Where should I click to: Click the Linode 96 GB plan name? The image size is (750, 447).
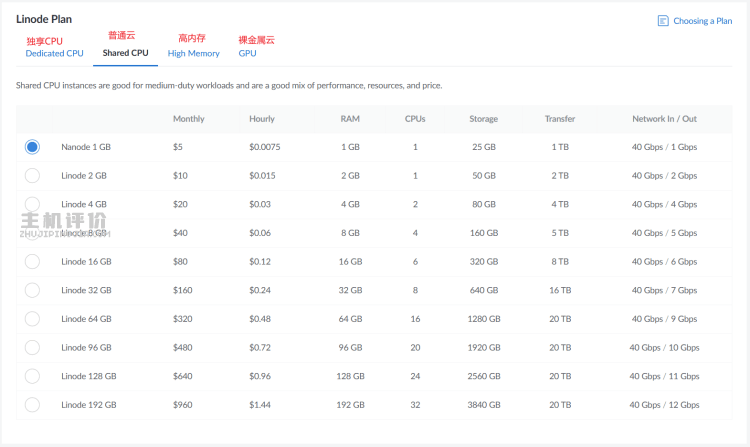click(x=86, y=348)
